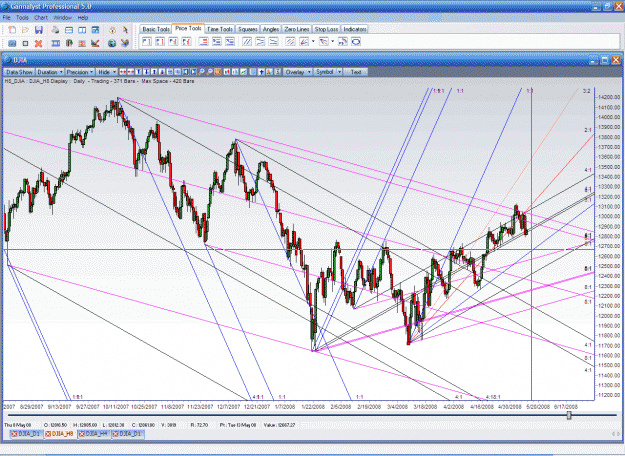Click the orange icon after the magnifiers
The width and height of the screenshot is (625, 456).
click(x=218, y=72)
